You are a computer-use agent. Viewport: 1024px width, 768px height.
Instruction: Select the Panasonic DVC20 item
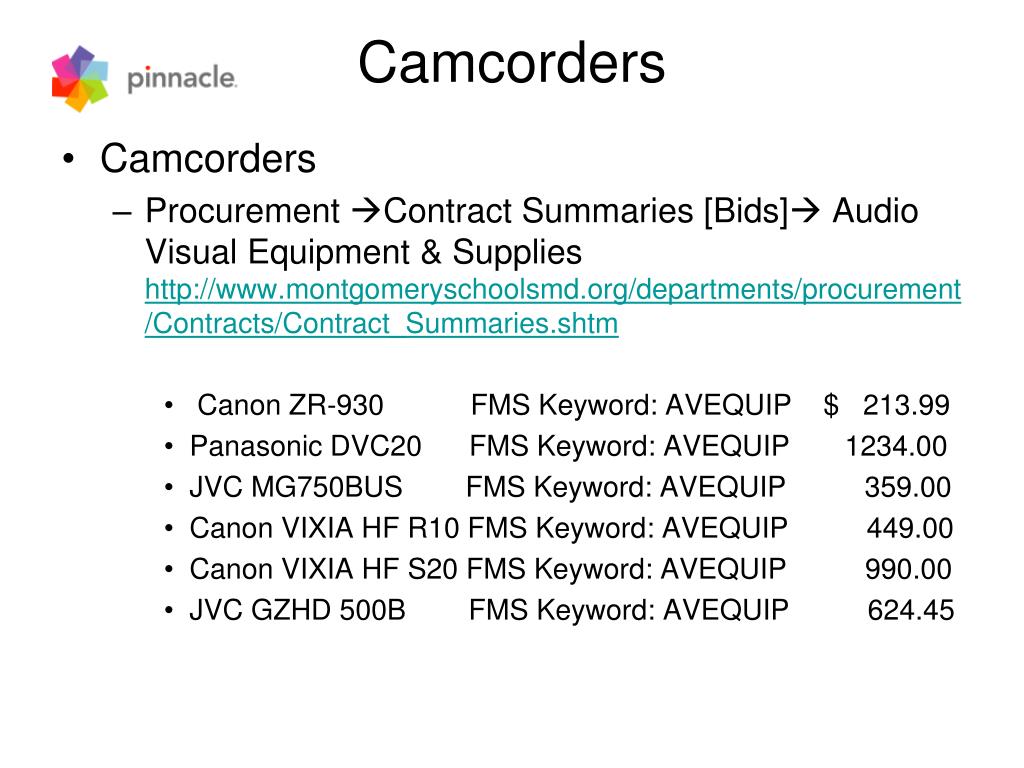306,447
